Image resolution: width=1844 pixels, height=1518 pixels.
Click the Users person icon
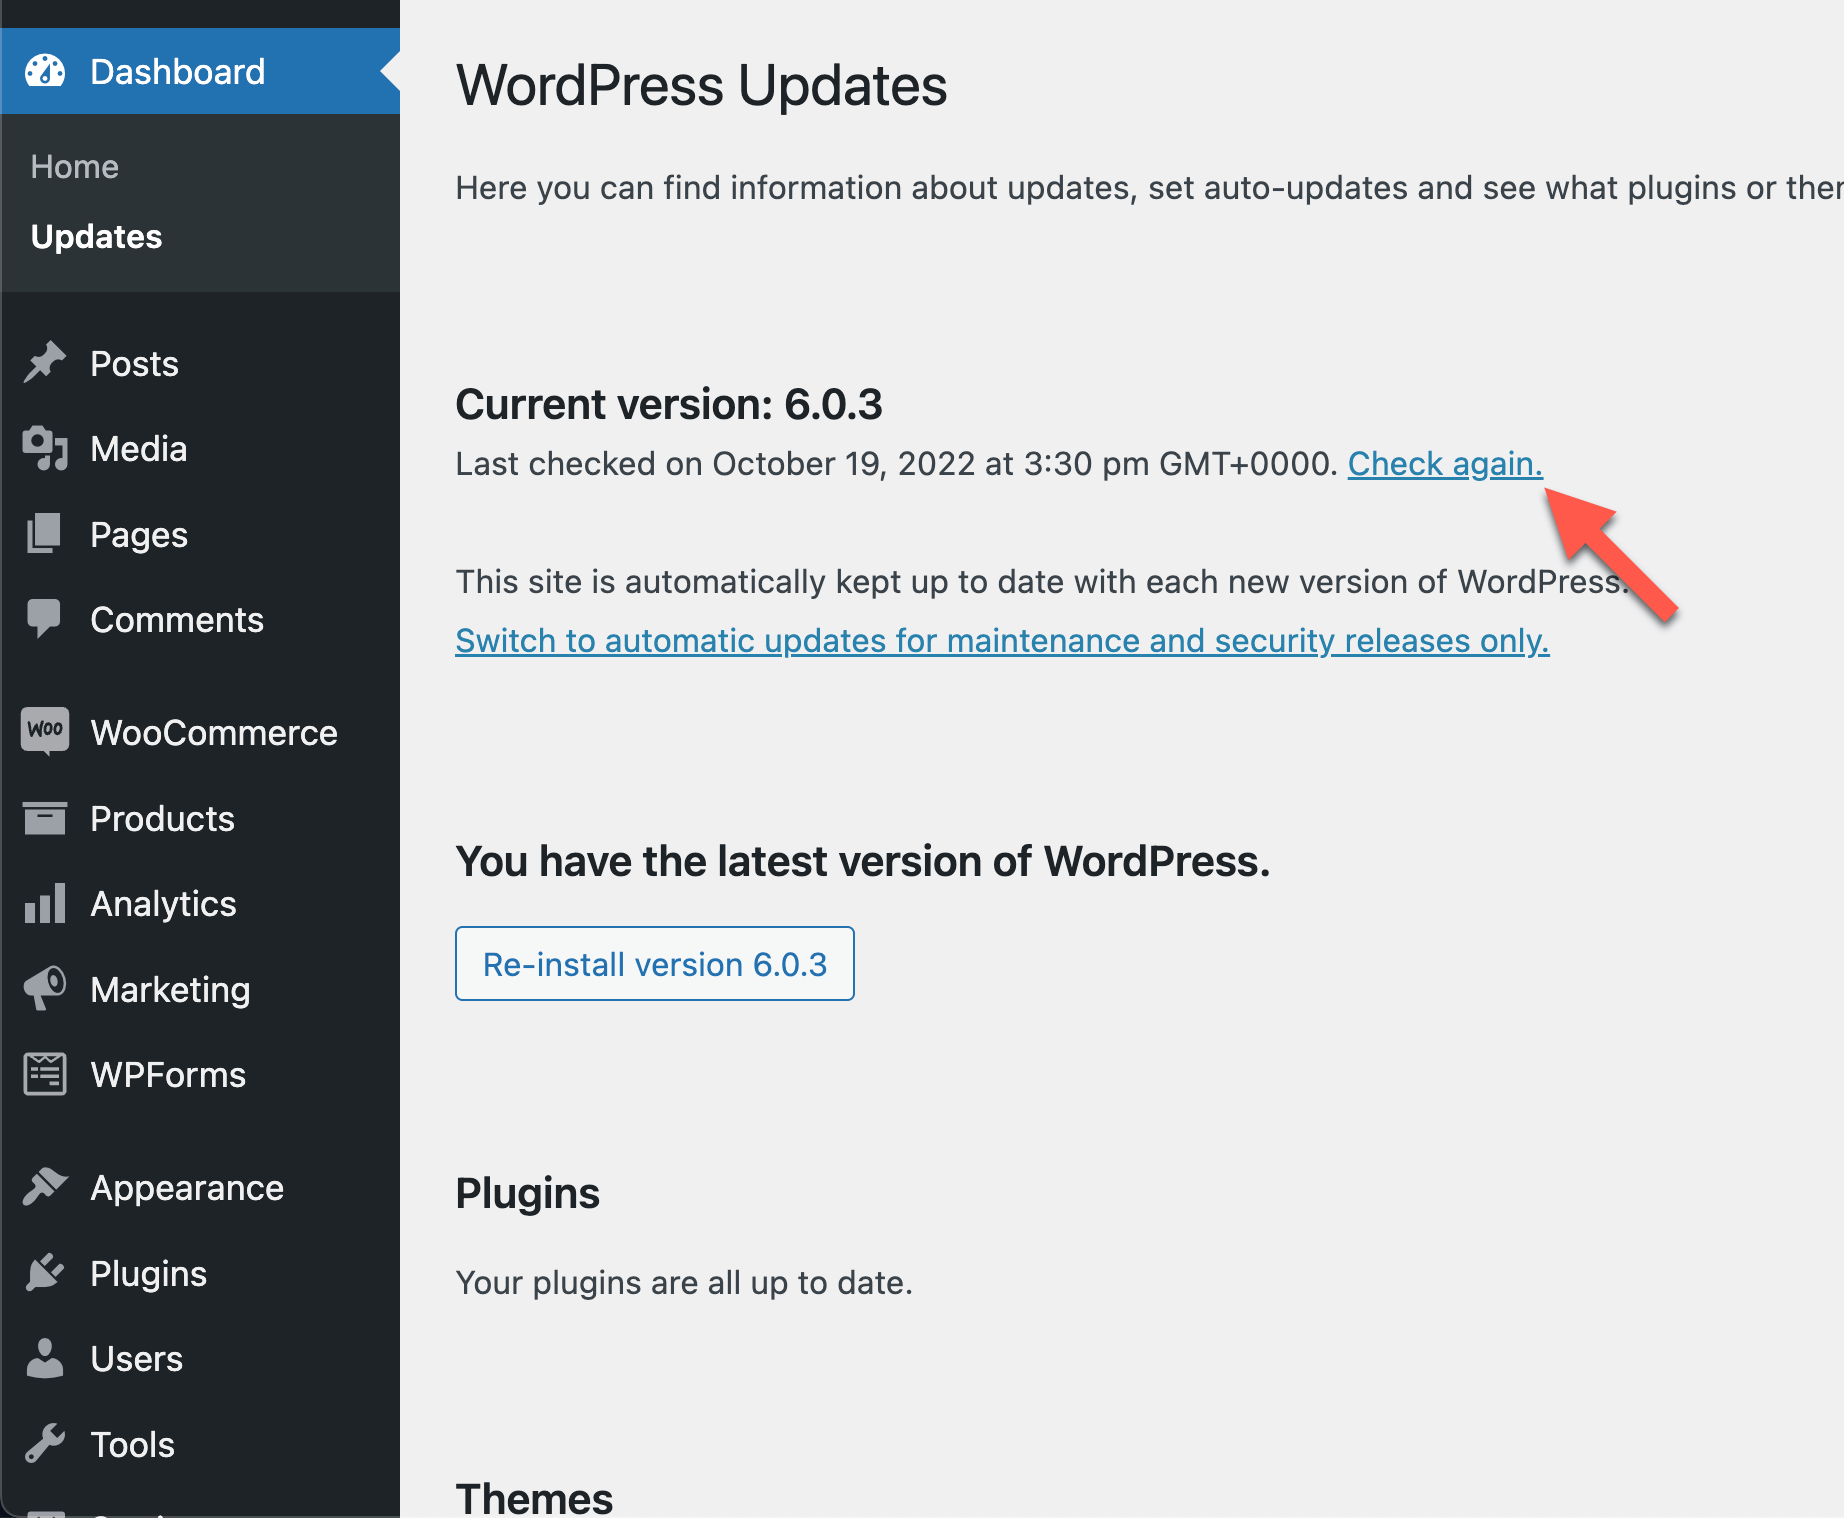point(45,1358)
